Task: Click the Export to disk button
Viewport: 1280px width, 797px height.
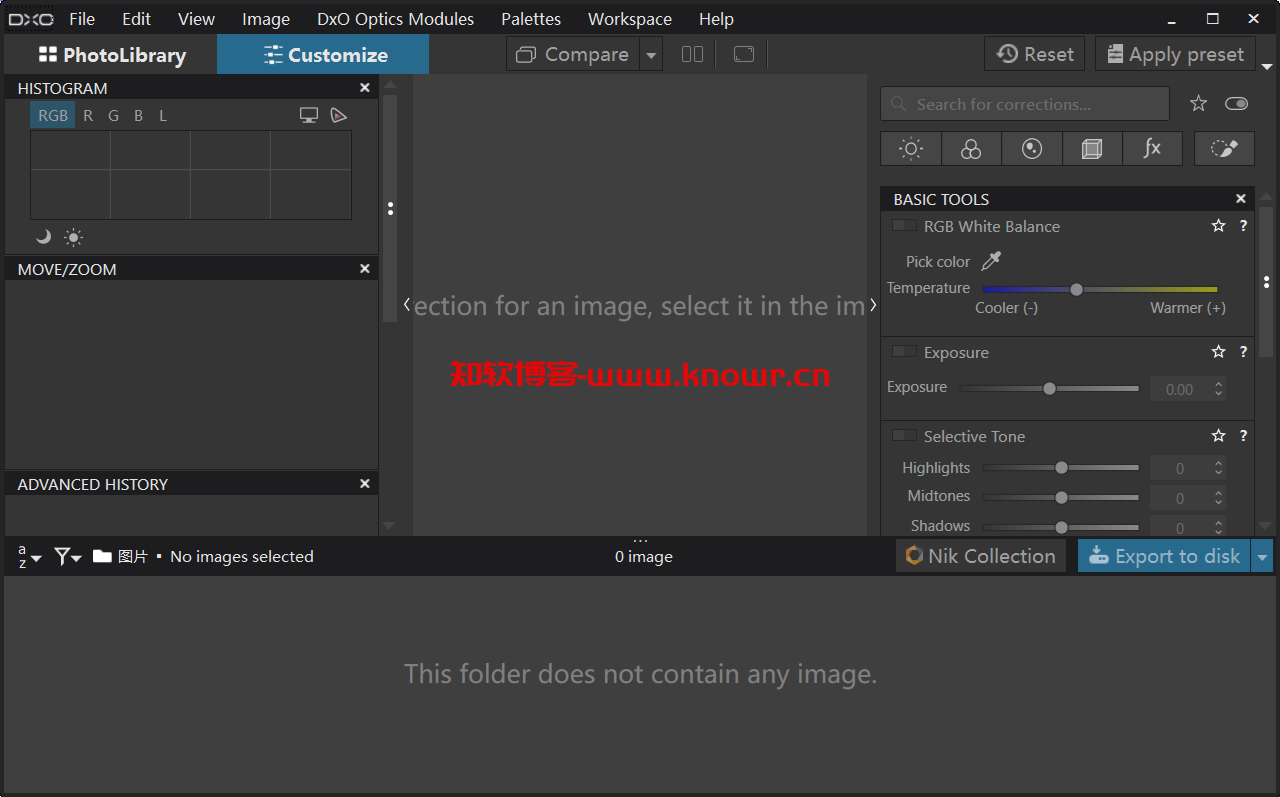Action: [x=1165, y=557]
